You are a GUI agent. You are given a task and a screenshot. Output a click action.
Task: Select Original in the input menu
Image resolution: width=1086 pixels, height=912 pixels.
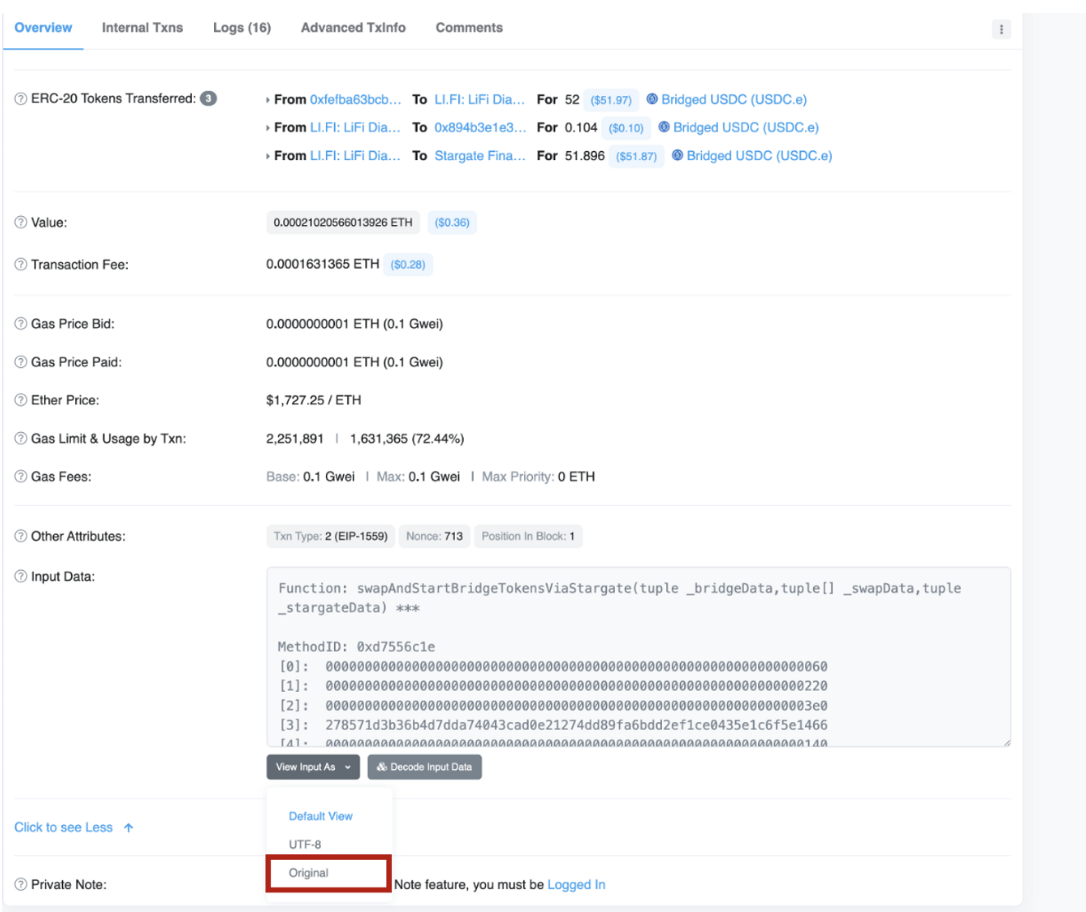[x=308, y=873]
